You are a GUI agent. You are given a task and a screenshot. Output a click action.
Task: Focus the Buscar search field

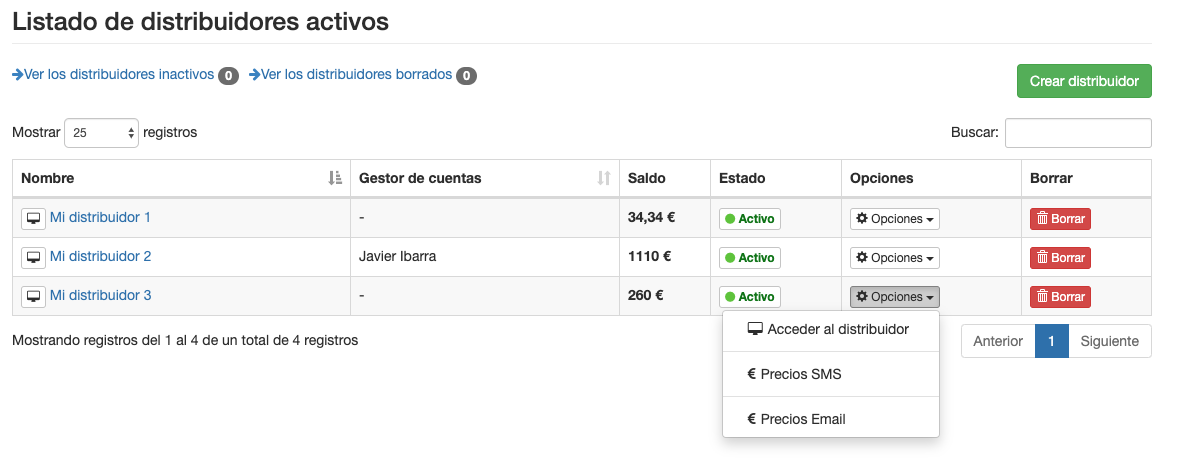[1078, 133]
